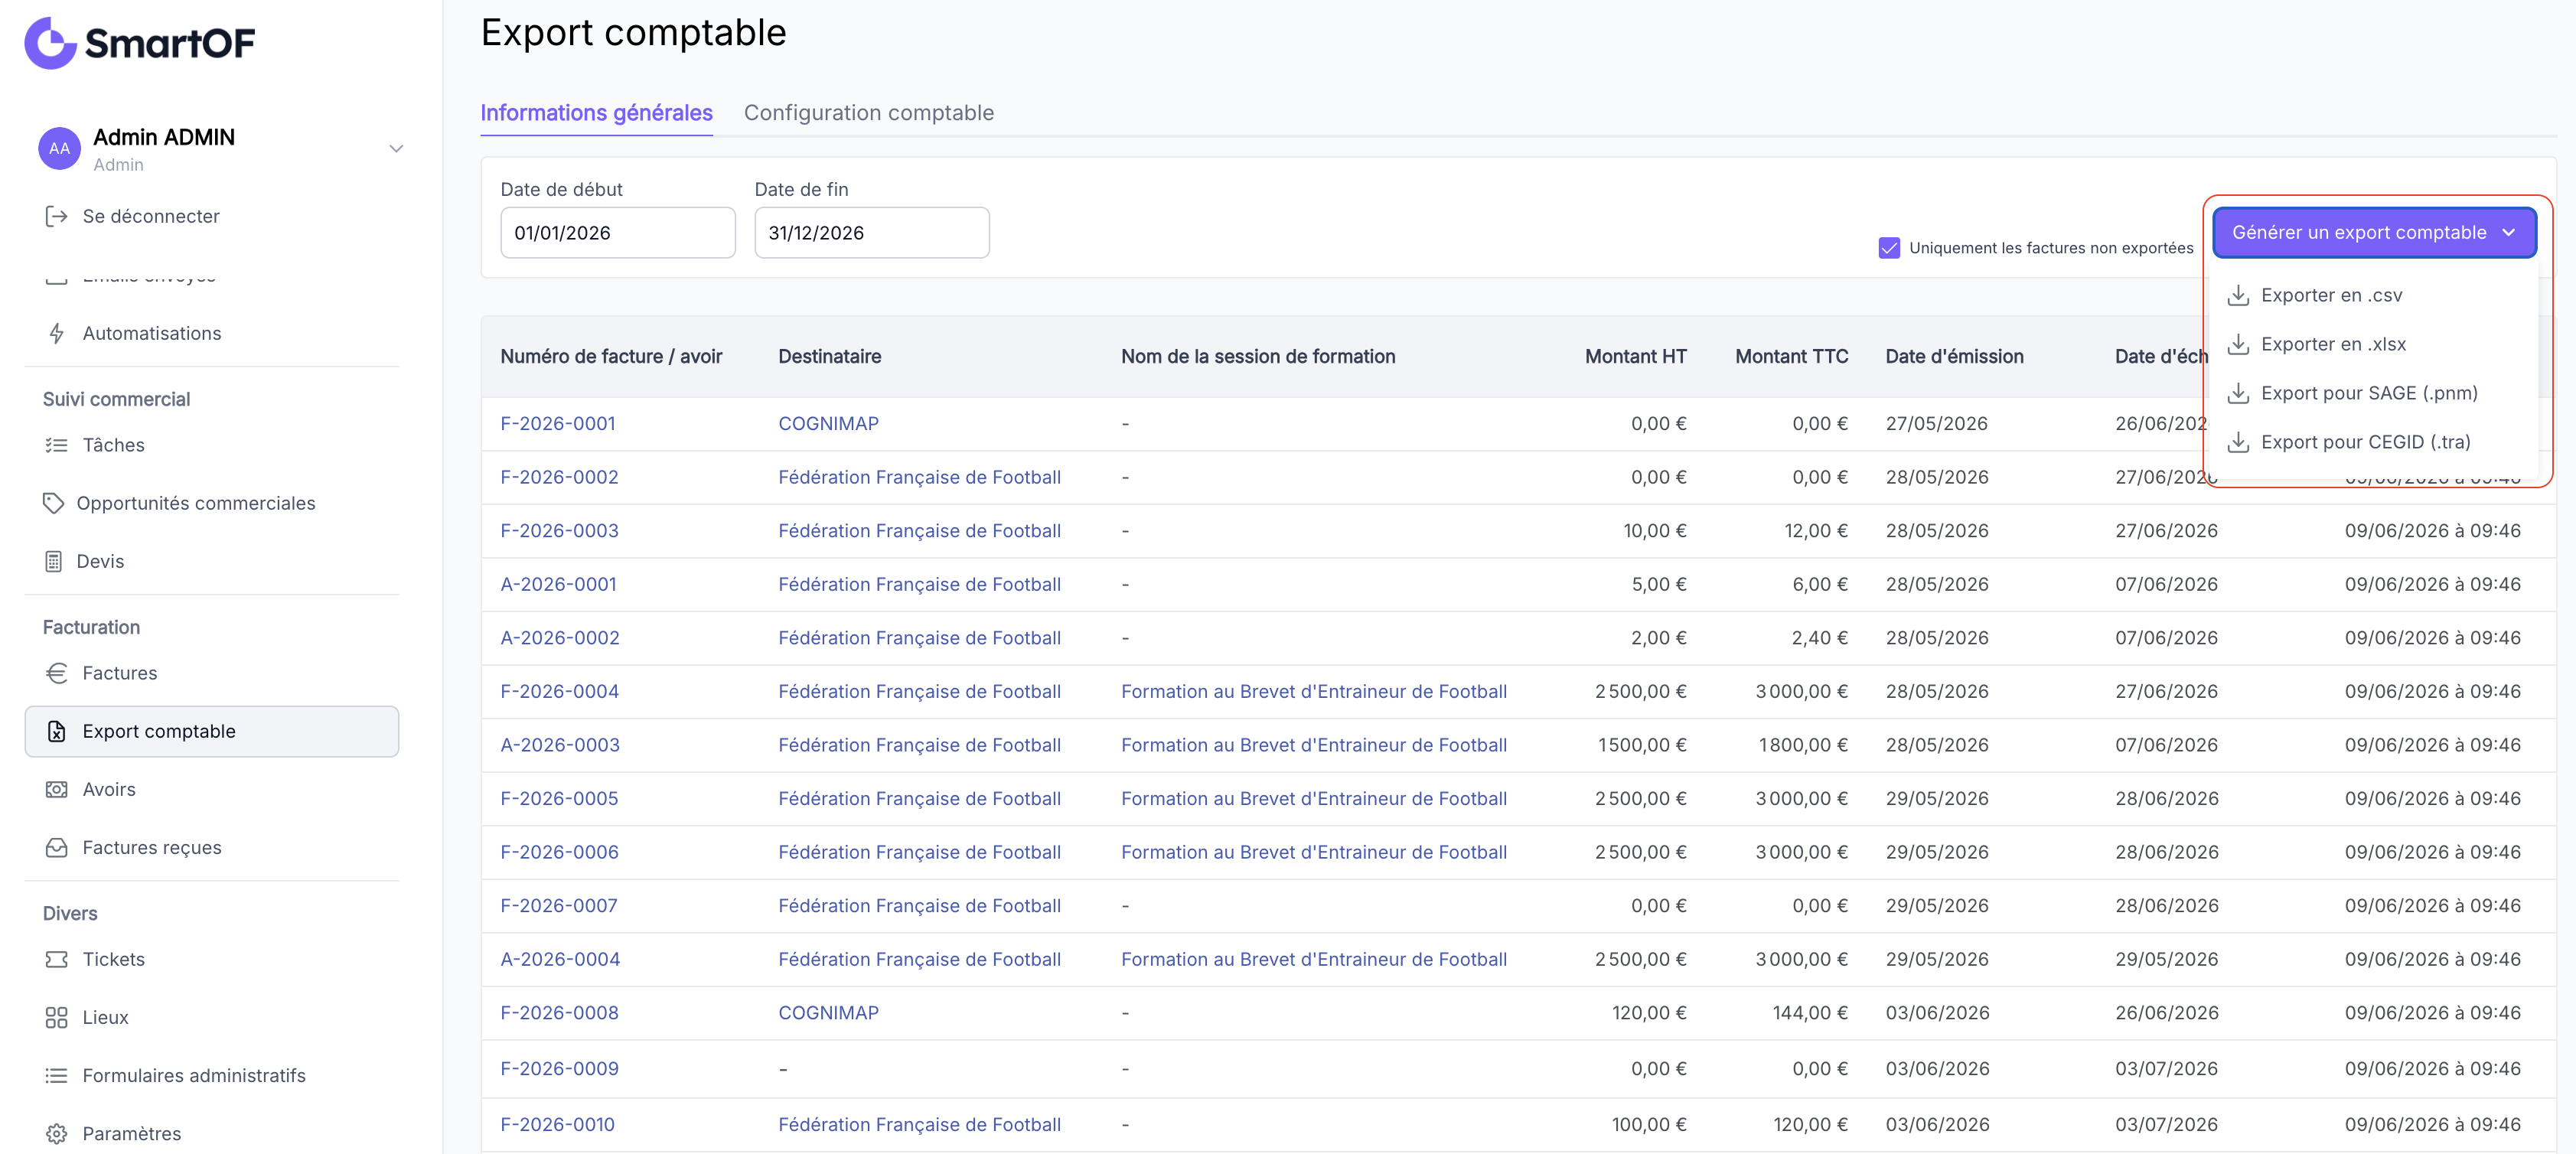
Task: Open Avoirs page
Action: pos(108,789)
